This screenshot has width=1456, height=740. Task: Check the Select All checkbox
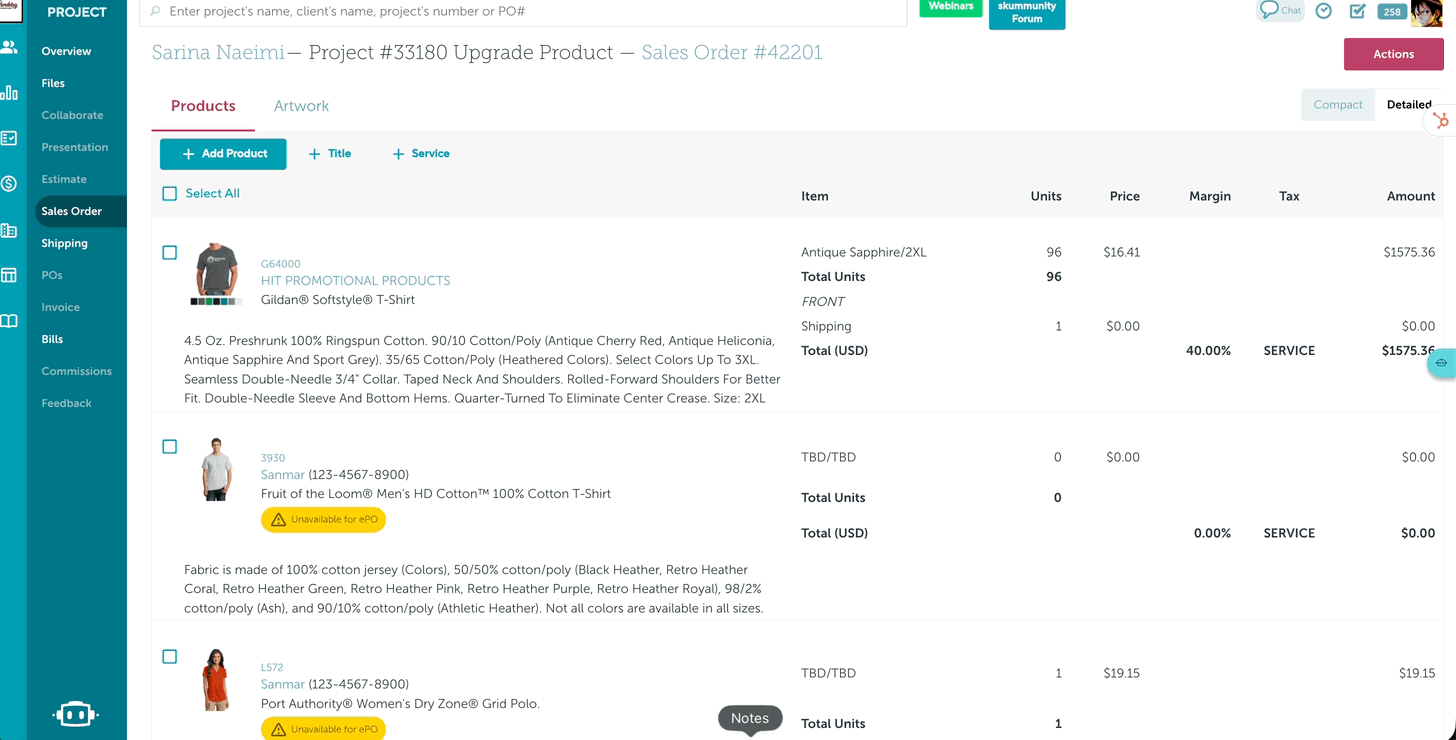pos(170,194)
